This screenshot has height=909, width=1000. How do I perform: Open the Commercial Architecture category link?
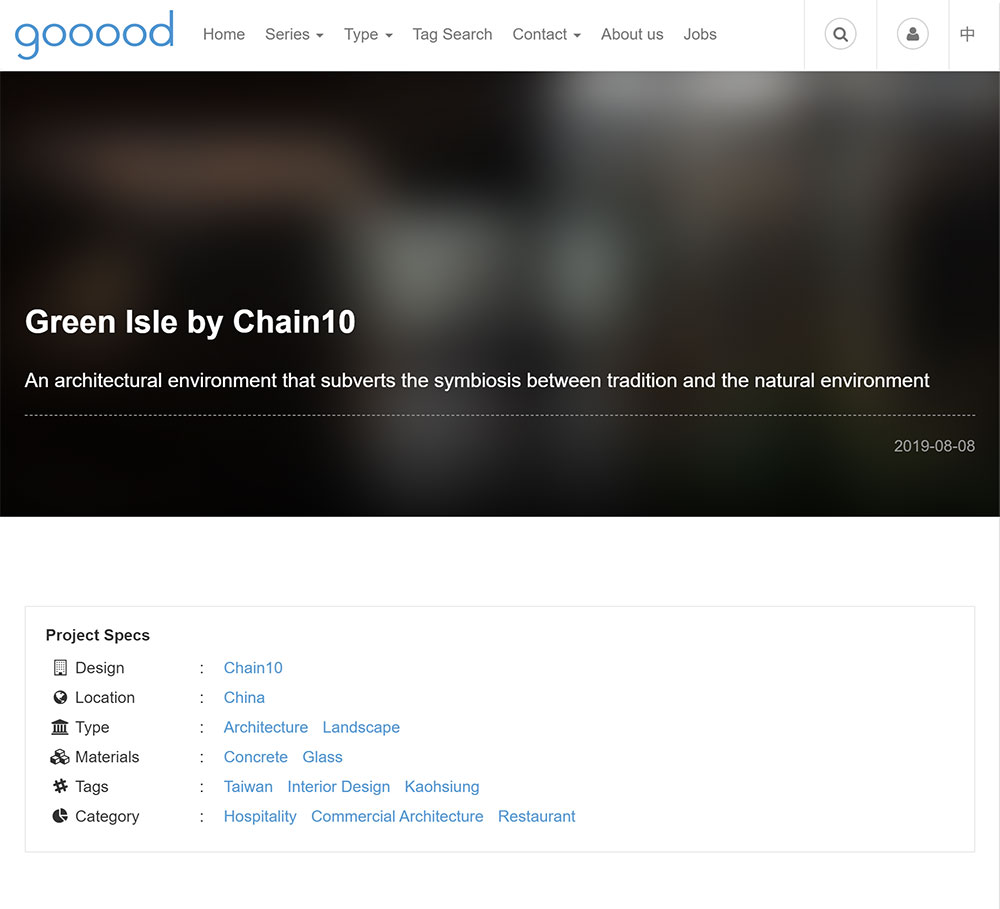click(397, 817)
